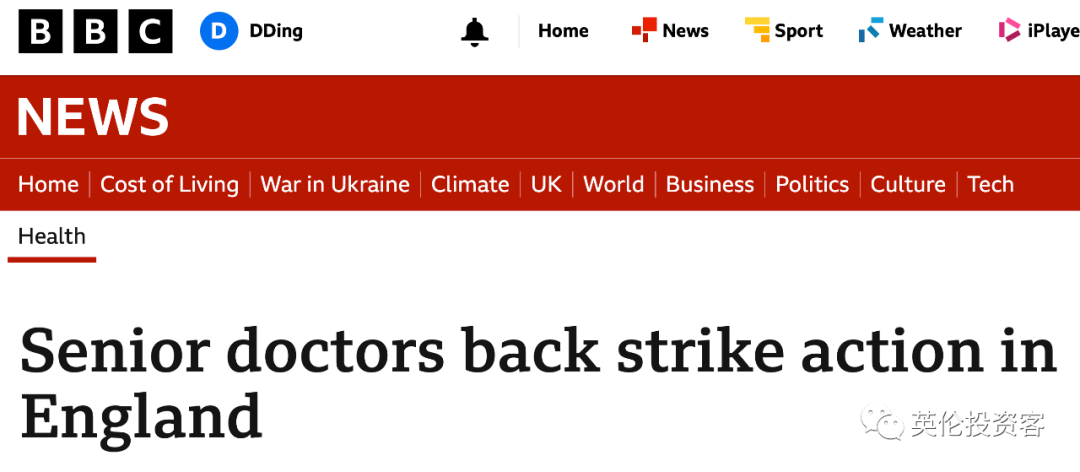The image size is (1080, 472).
Task: Select Home in red news menu
Action: coord(48,184)
